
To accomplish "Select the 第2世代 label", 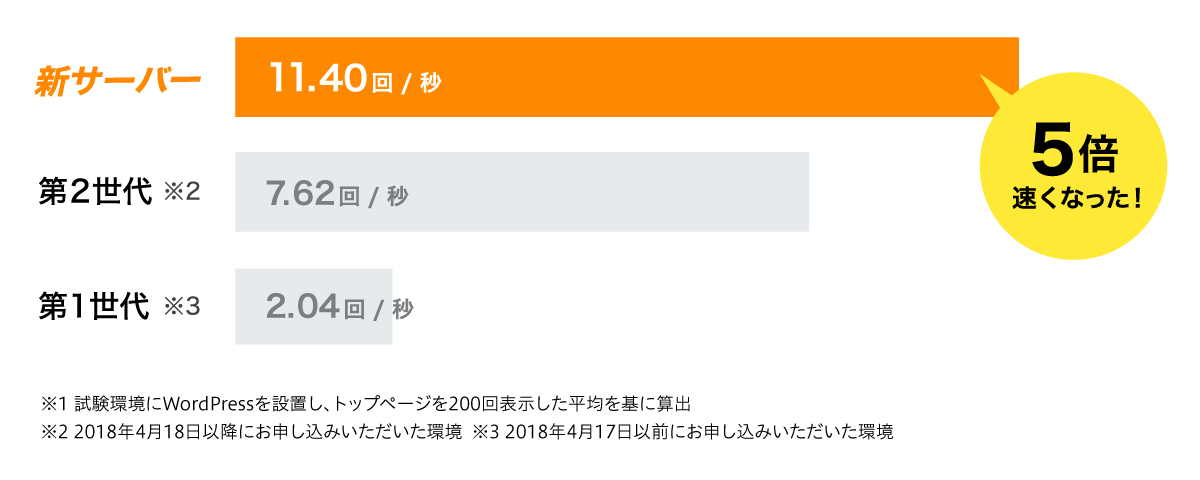I will click(95, 192).
